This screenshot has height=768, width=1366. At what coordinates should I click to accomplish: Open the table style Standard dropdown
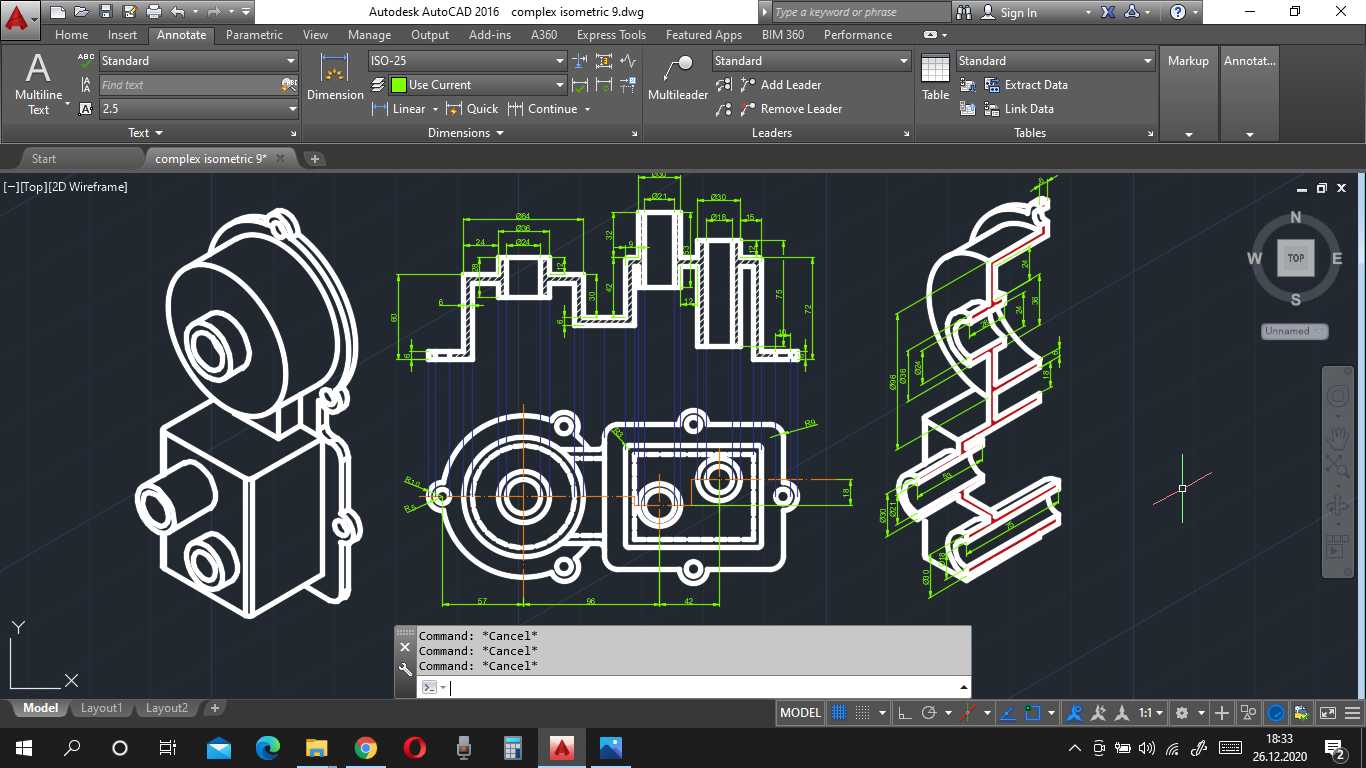point(1056,61)
